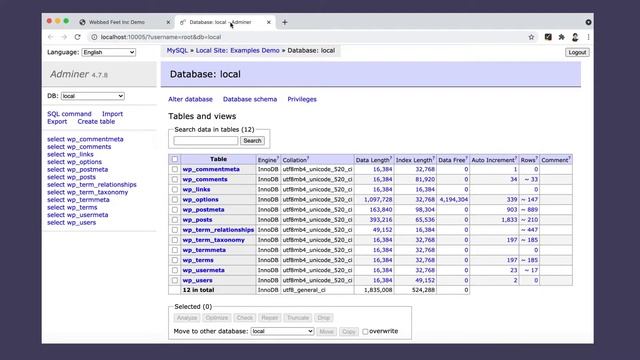
Task: Open SQL command in the sidebar
Action: [69, 114]
